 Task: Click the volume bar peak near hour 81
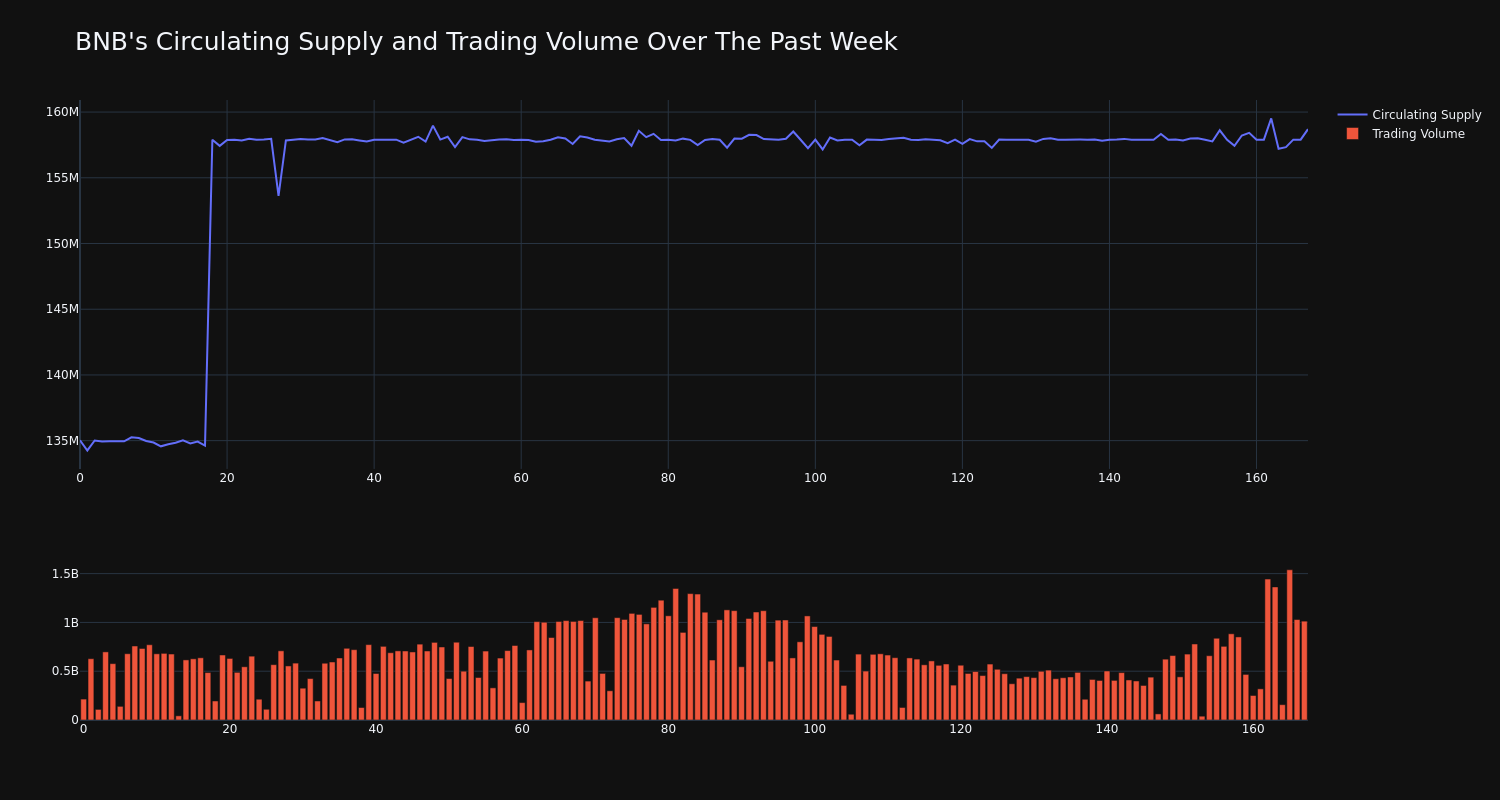[676, 654]
